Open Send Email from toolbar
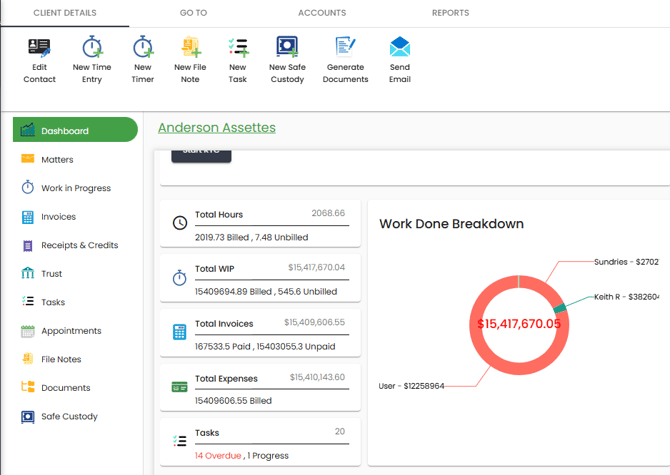 click(x=400, y=48)
